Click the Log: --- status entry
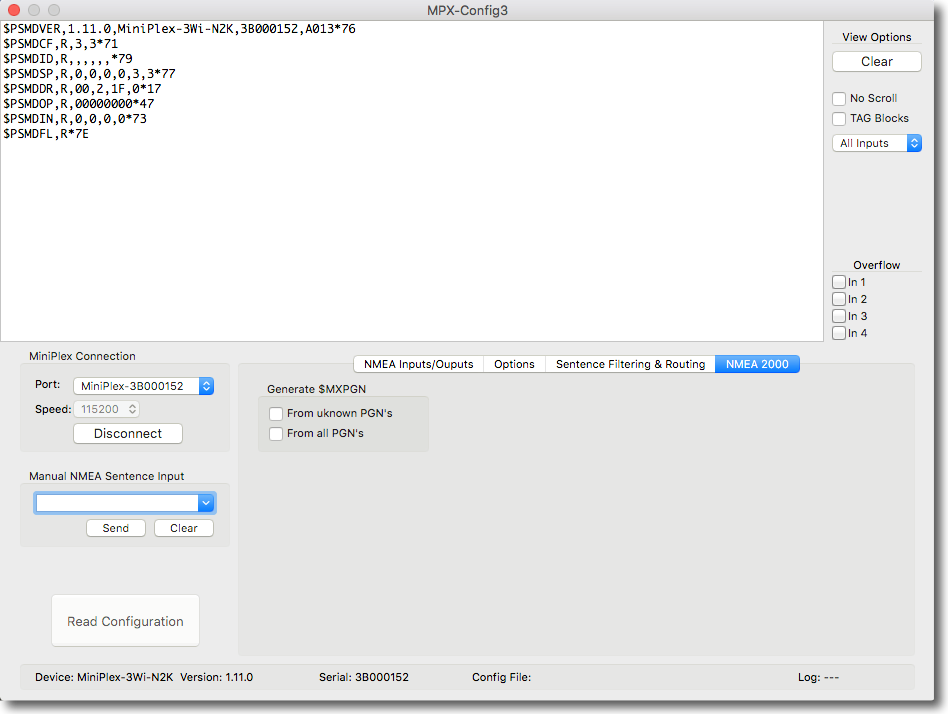Screen dimensions: 948x714 818,677
